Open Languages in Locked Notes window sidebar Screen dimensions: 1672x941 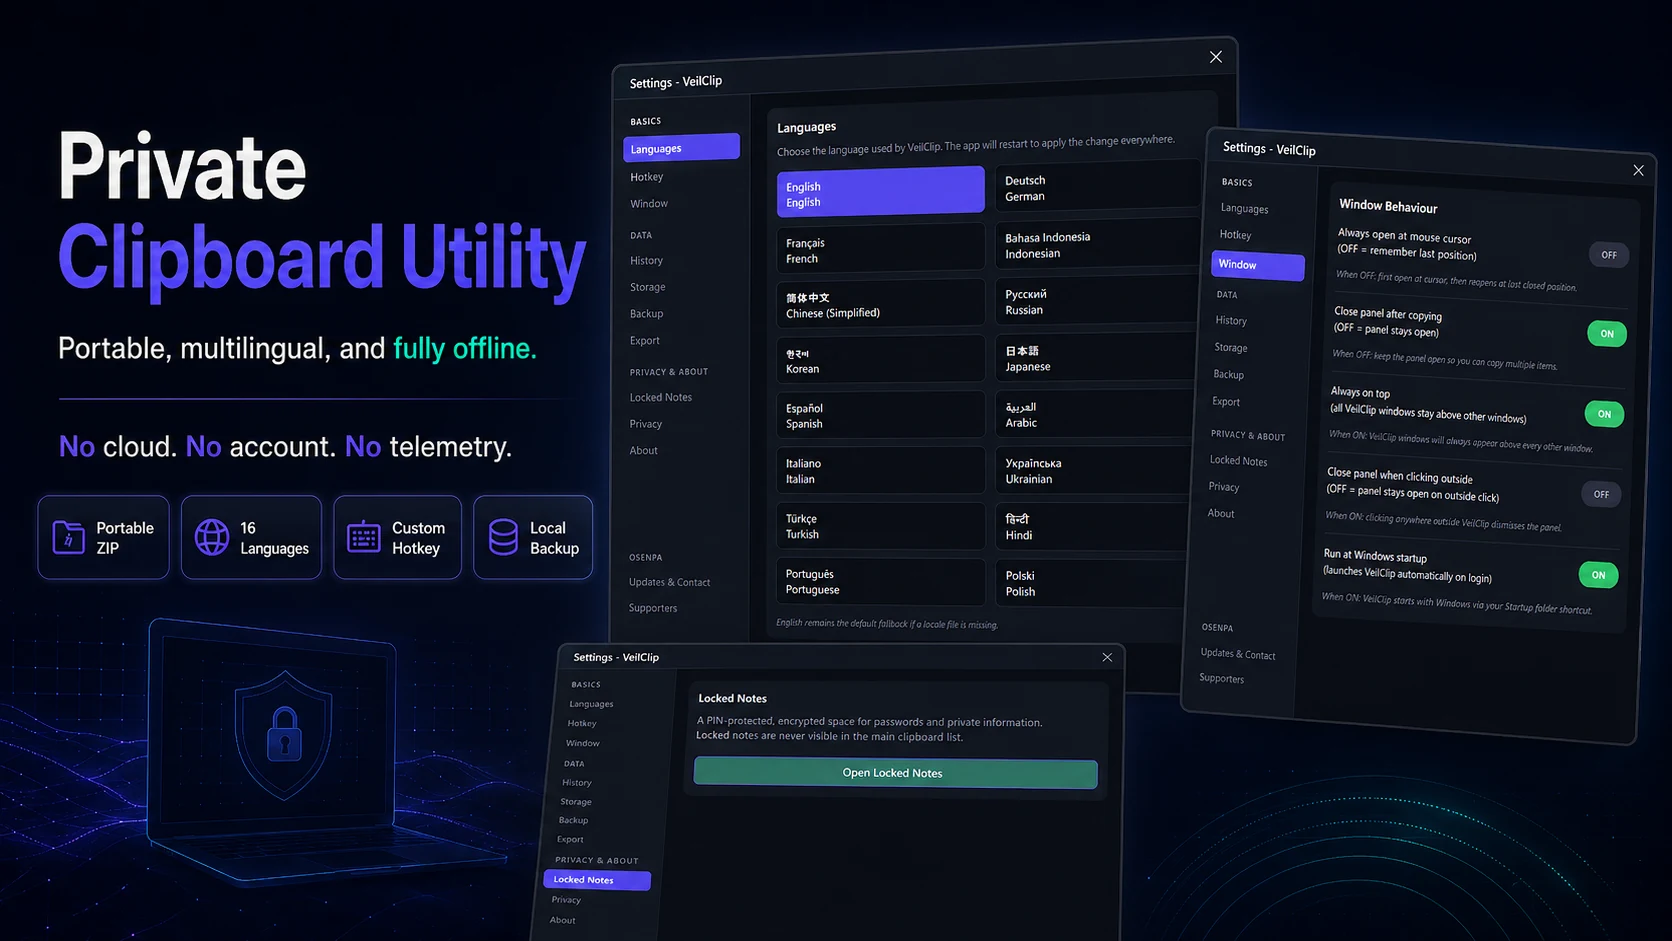coord(591,704)
